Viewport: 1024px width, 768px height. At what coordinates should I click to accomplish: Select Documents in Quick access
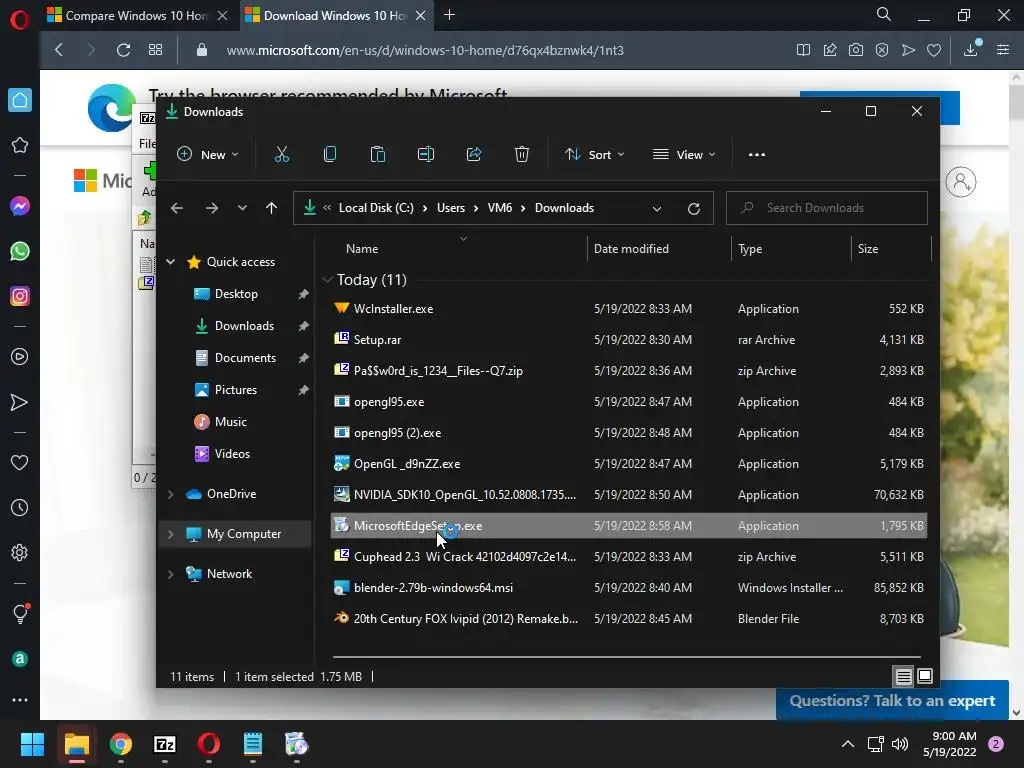pos(245,358)
